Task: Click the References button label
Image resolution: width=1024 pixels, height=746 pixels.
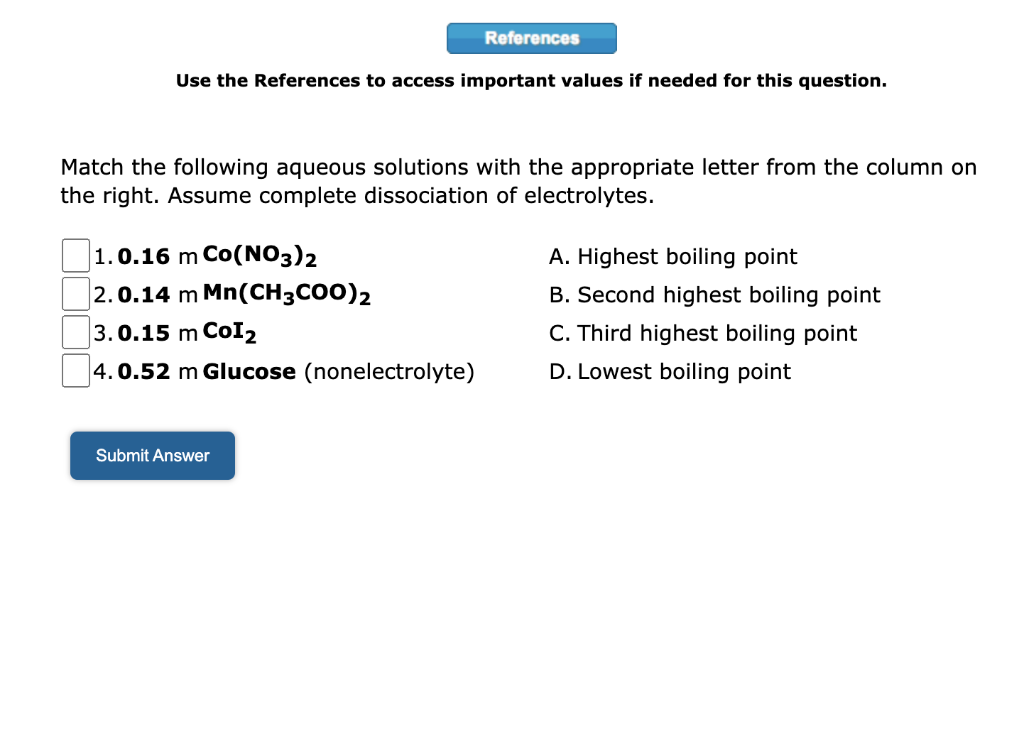Action: coord(531,38)
